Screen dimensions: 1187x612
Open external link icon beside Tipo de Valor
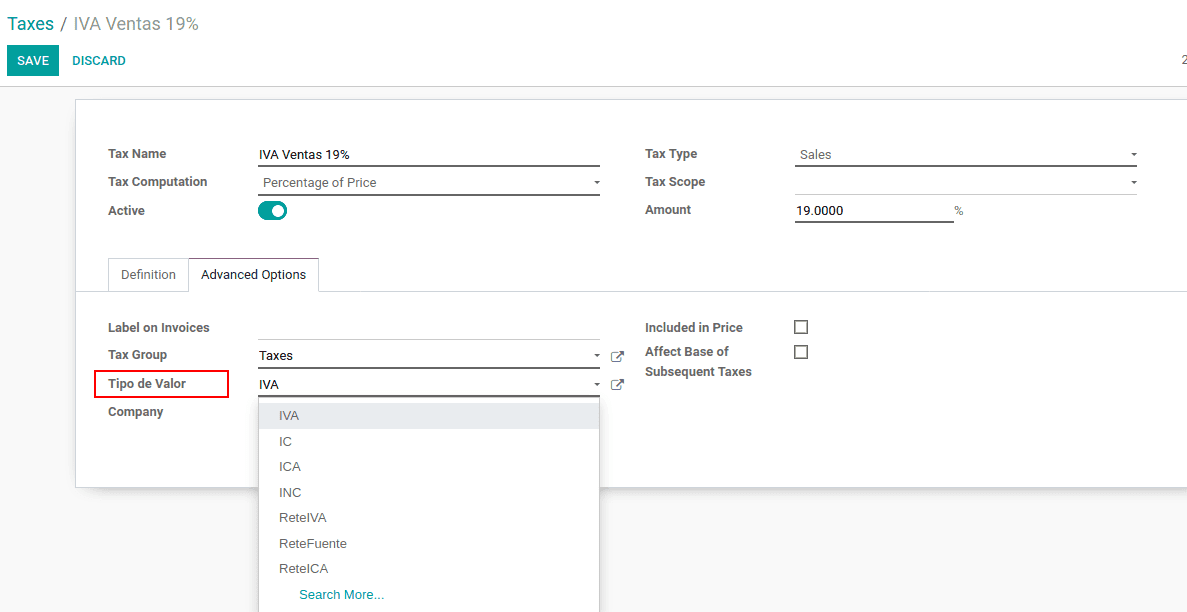(x=617, y=385)
